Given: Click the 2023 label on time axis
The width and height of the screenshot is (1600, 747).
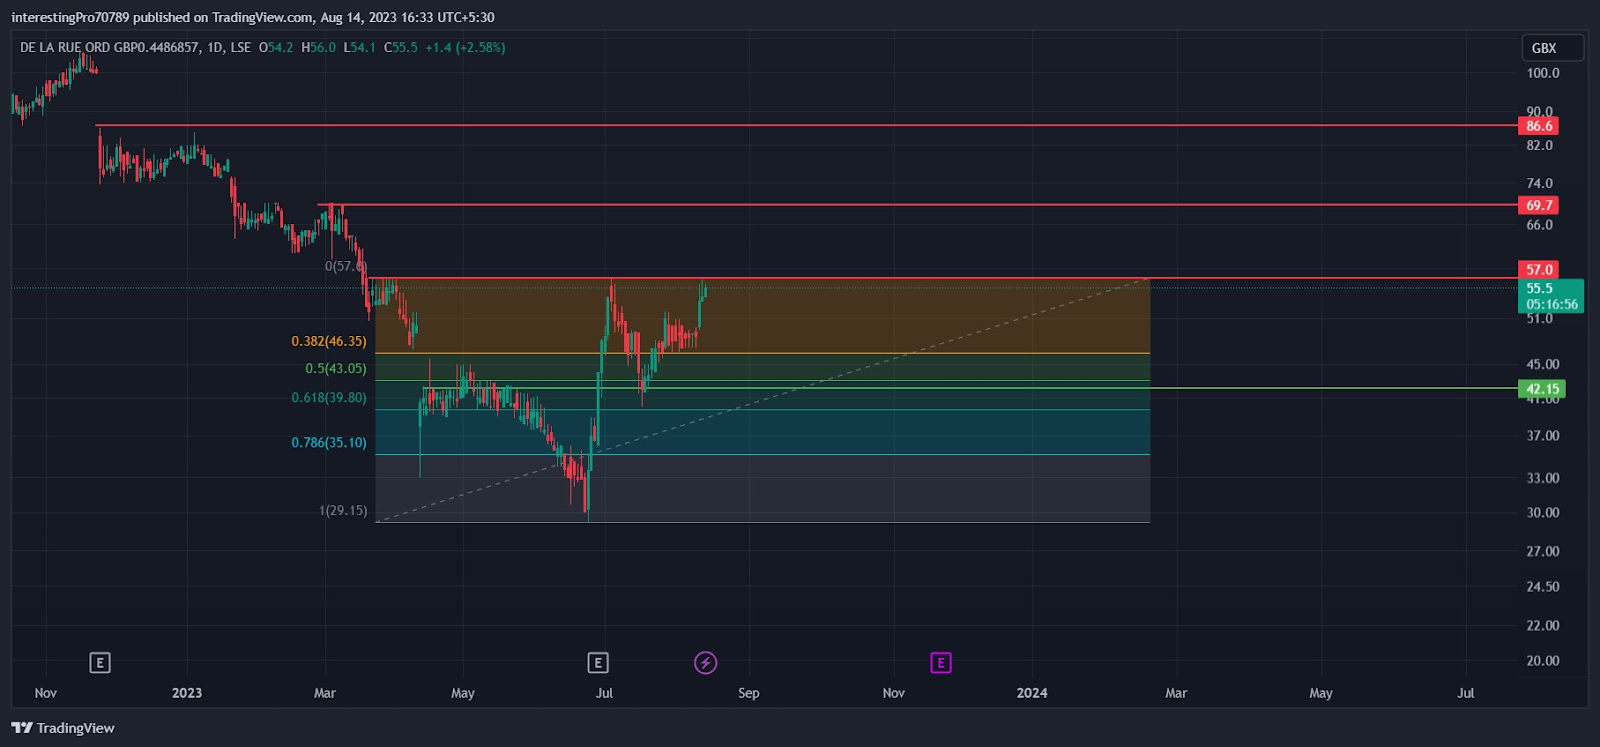Looking at the screenshot, I should pos(187,693).
